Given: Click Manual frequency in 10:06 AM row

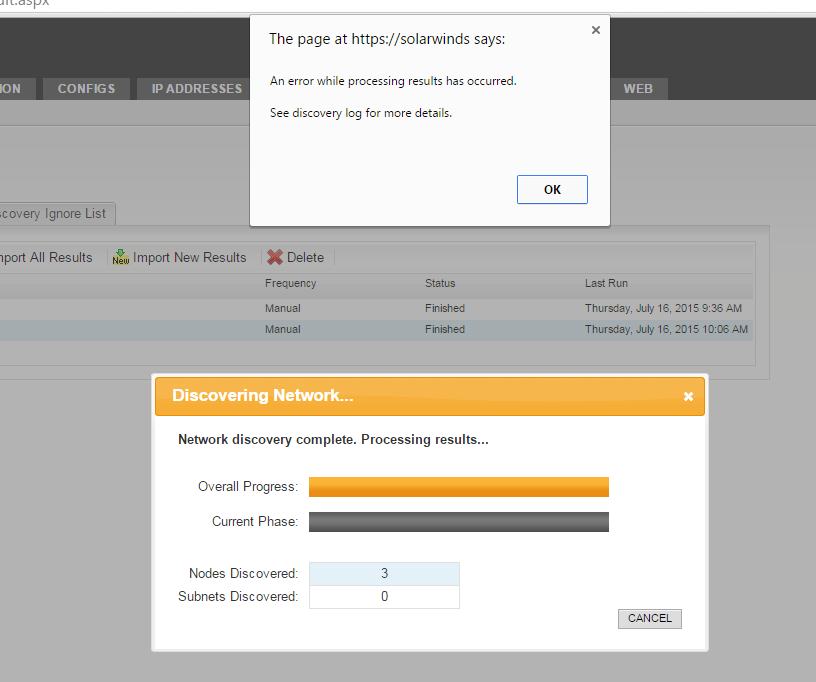Looking at the screenshot, I should tap(283, 329).
